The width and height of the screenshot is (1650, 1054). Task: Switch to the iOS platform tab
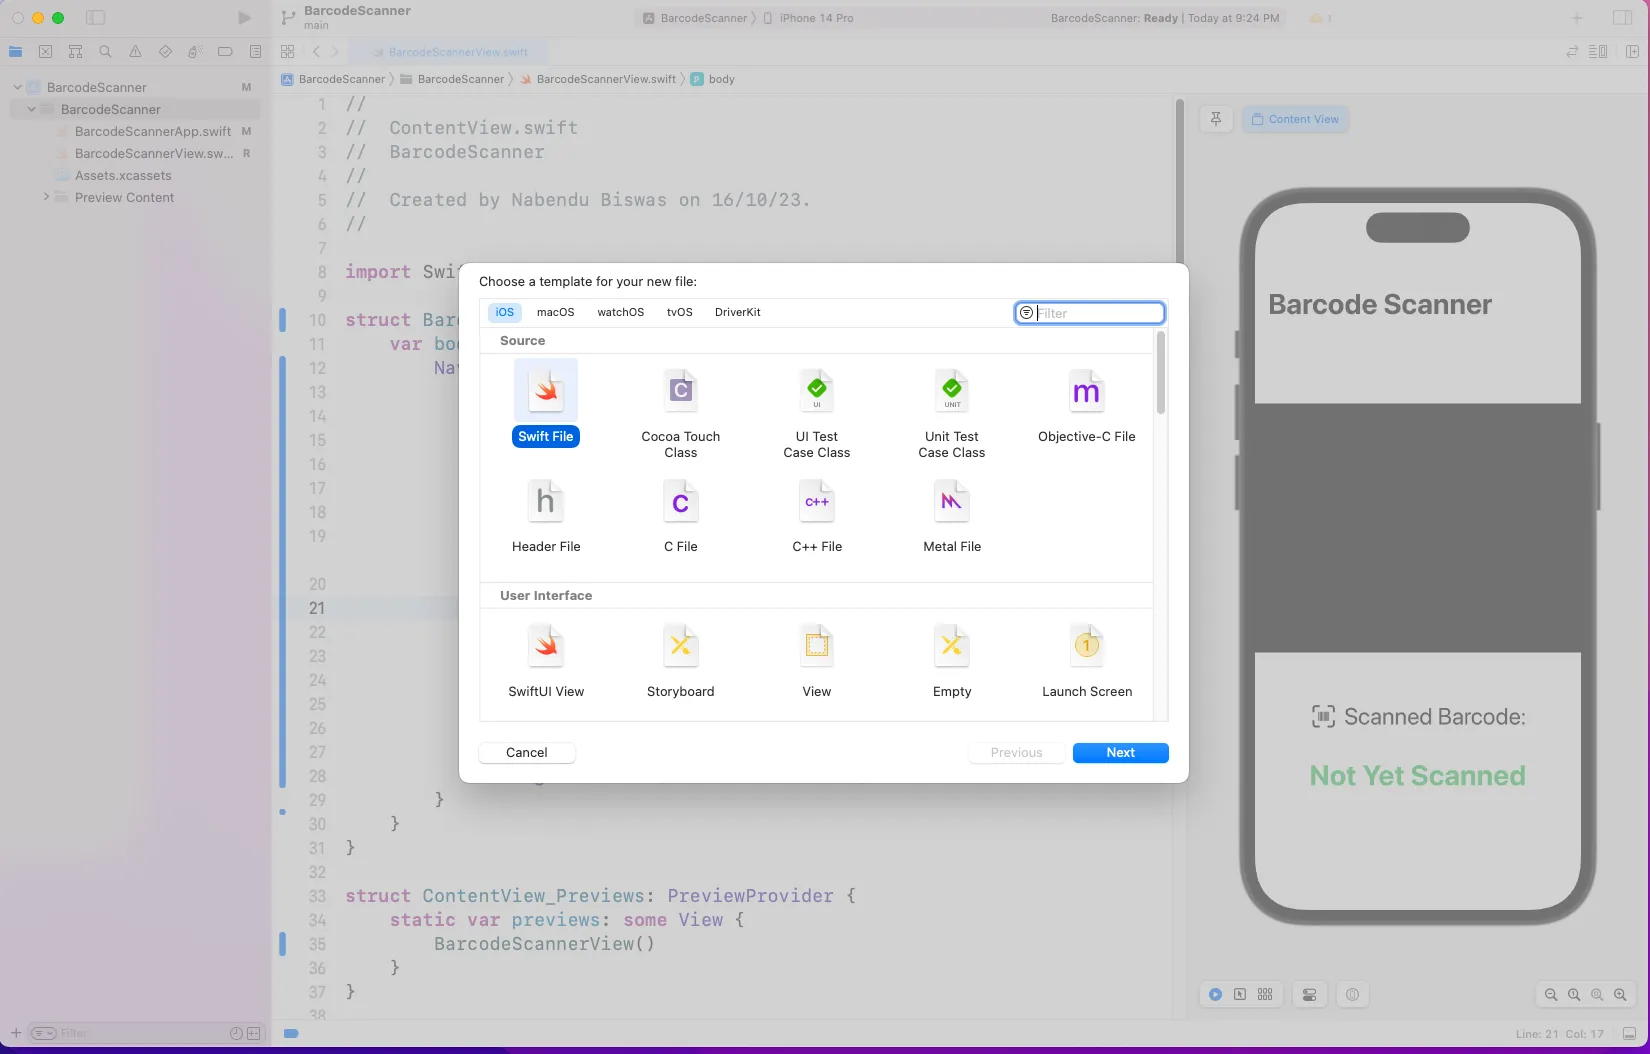[505, 312]
